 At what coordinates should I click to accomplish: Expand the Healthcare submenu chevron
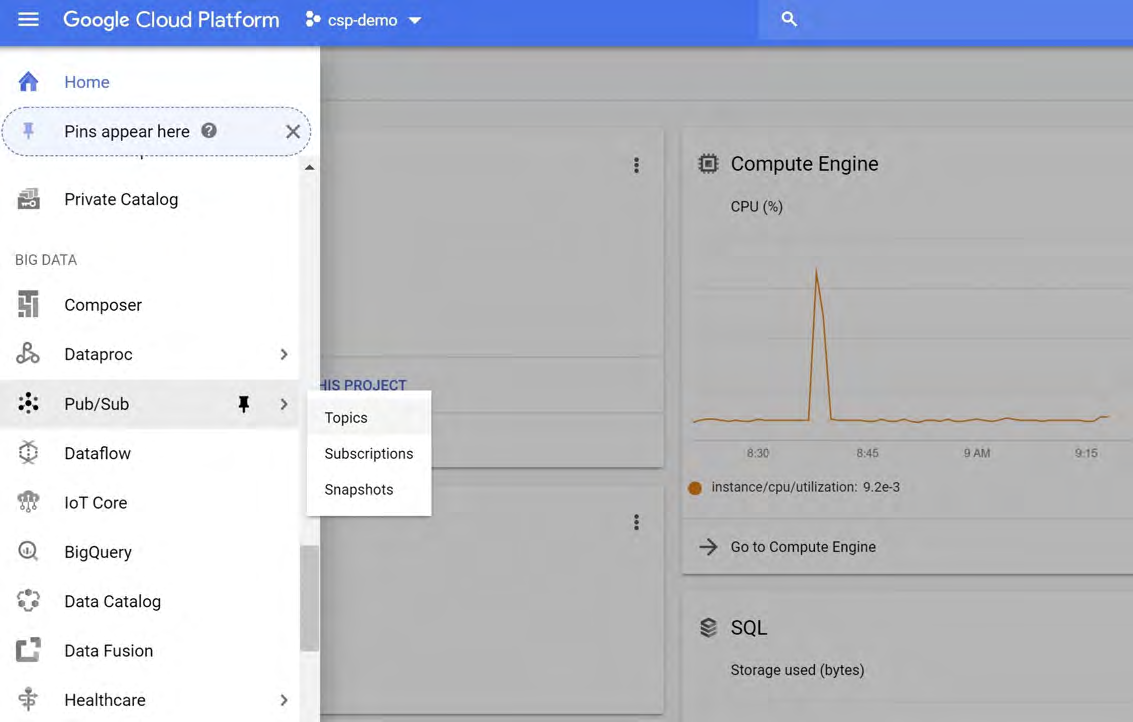284,700
